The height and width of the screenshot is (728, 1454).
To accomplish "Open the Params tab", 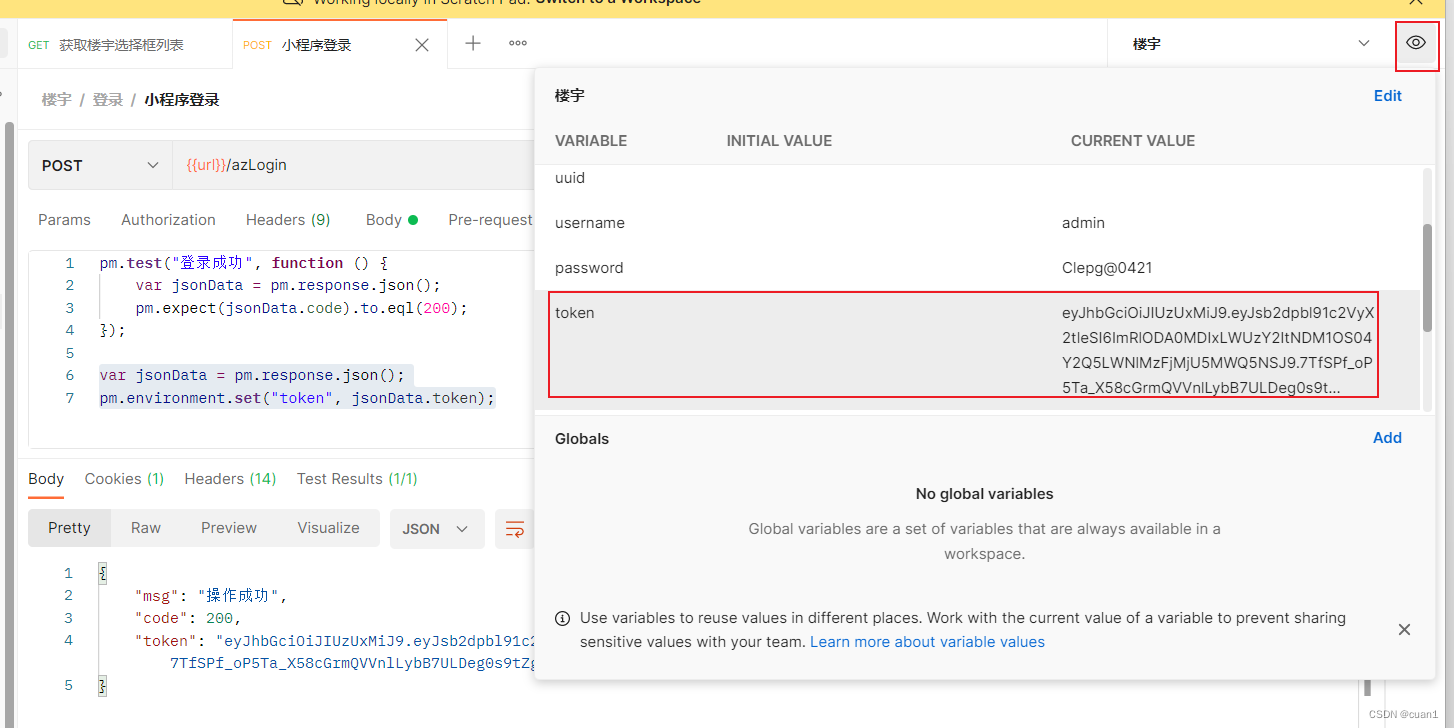I will point(64,220).
